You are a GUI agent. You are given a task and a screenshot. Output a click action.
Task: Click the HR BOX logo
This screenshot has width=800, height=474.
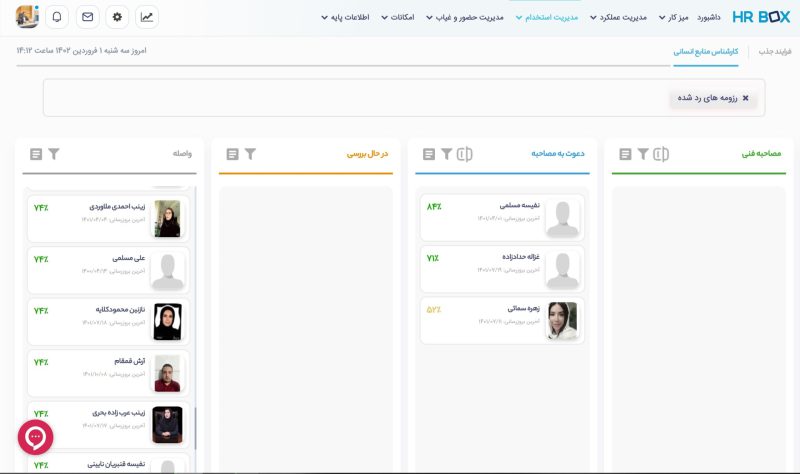coord(761,17)
